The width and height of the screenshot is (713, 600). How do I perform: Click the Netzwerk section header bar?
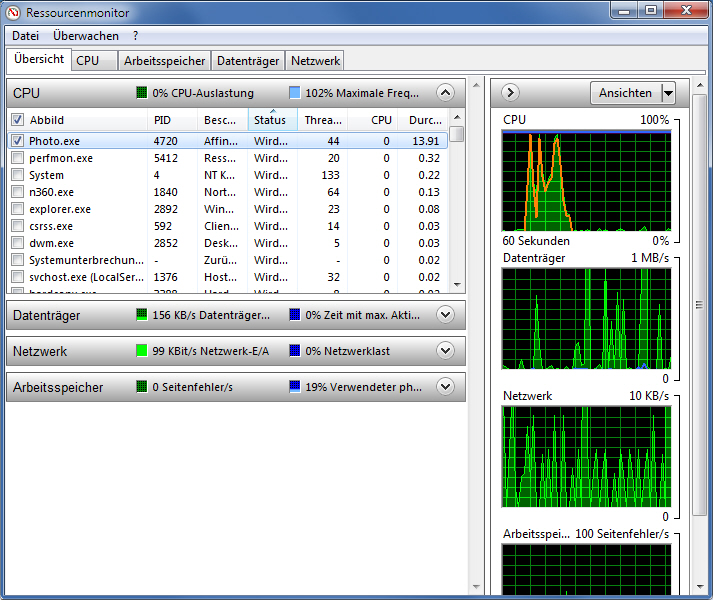click(x=236, y=351)
